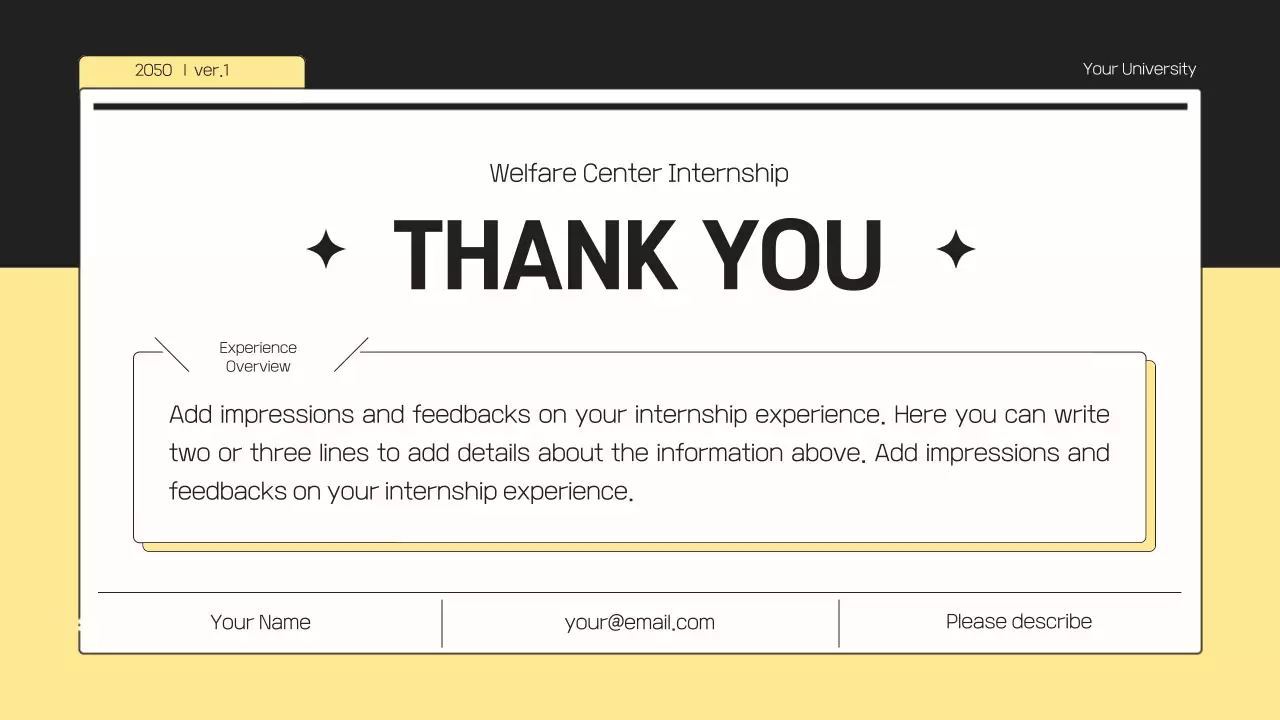Click the horizontal line above the contact row

[x=640, y=593]
